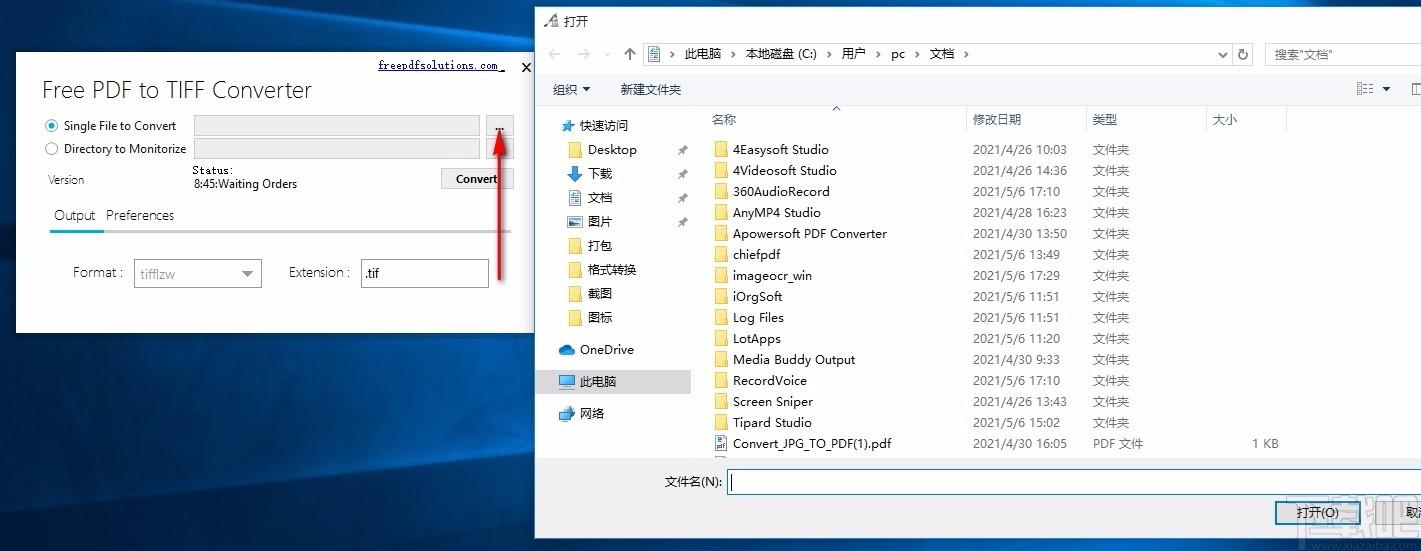Select the 360AudioRecord folder
1421x551 pixels.
(781, 191)
